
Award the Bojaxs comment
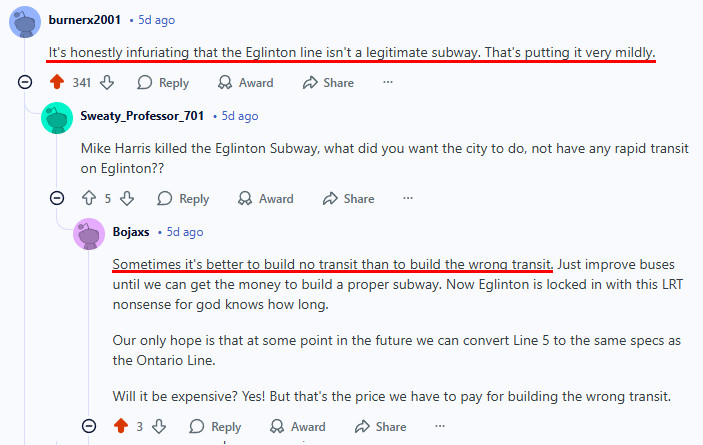coord(297,427)
